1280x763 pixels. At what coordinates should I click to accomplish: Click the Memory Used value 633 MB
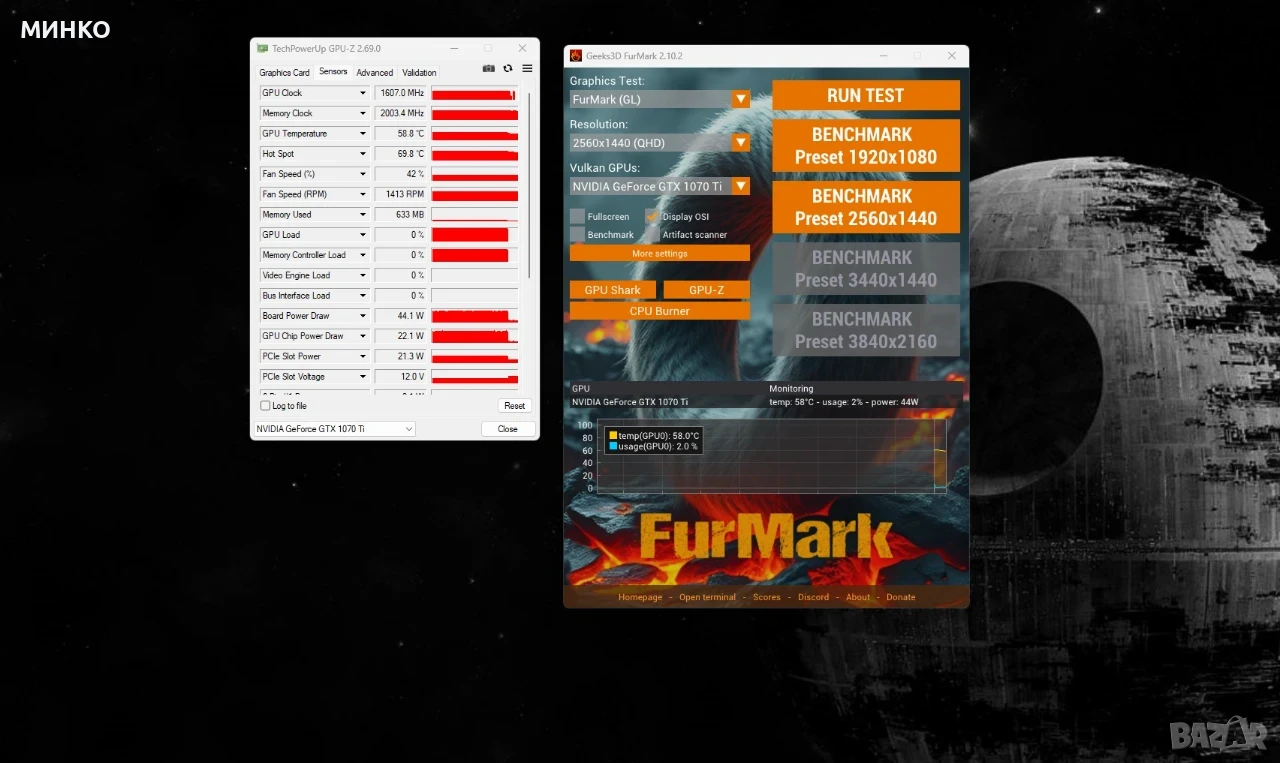click(401, 214)
